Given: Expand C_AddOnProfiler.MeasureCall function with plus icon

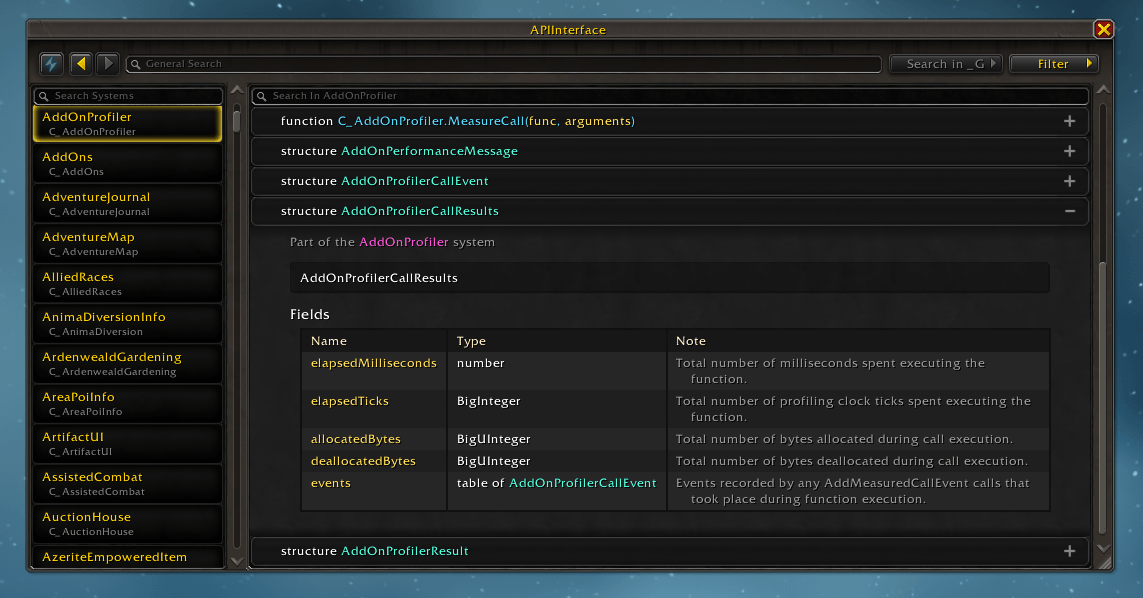Looking at the screenshot, I should [1069, 121].
